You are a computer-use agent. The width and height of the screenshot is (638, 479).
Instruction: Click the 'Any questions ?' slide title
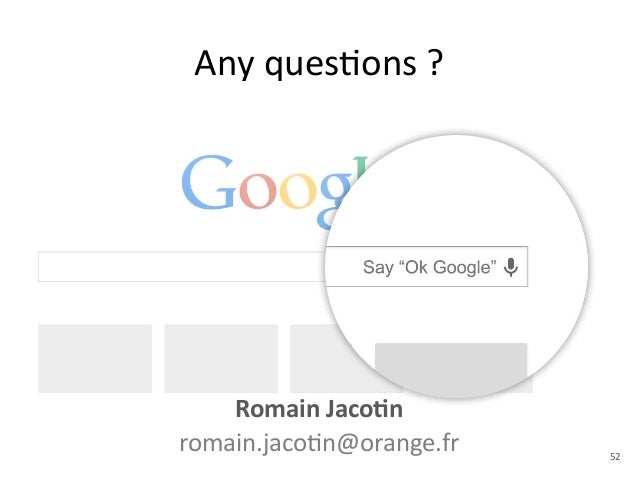pos(318,64)
